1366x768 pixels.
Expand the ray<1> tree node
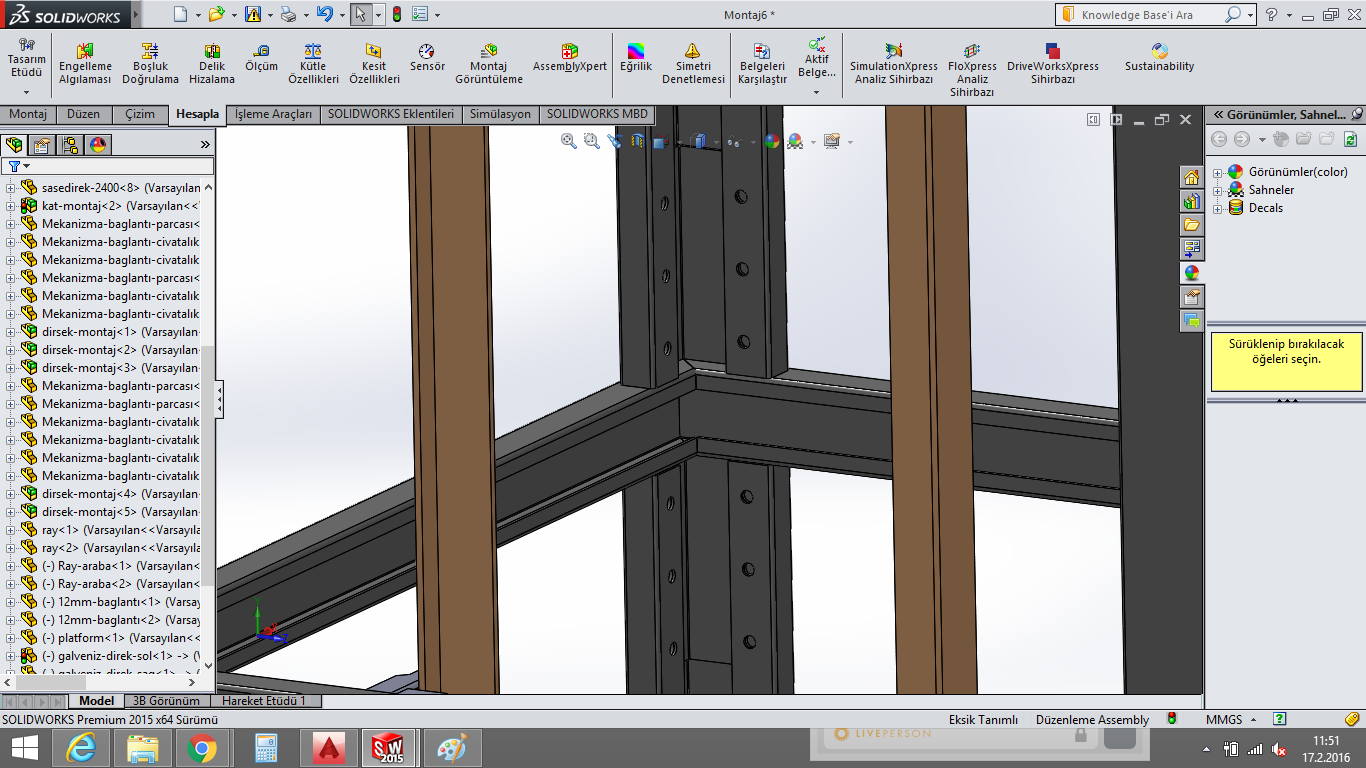[10, 529]
